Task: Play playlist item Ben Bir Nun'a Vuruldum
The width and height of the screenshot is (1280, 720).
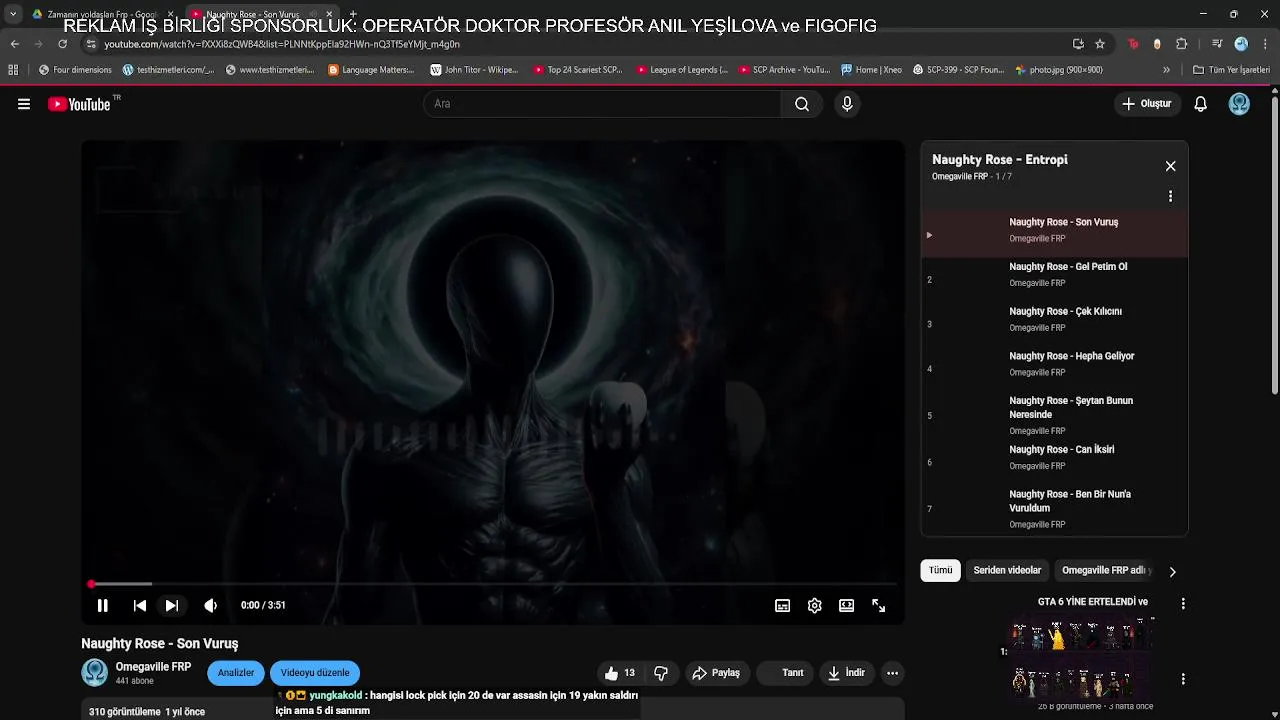Action: [1054, 508]
